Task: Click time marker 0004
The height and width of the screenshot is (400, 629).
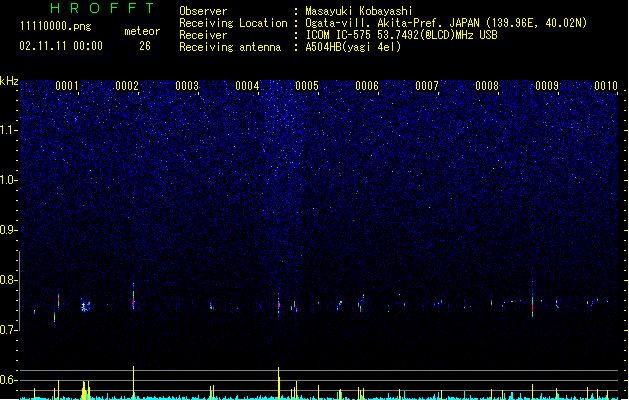Action: point(247,86)
